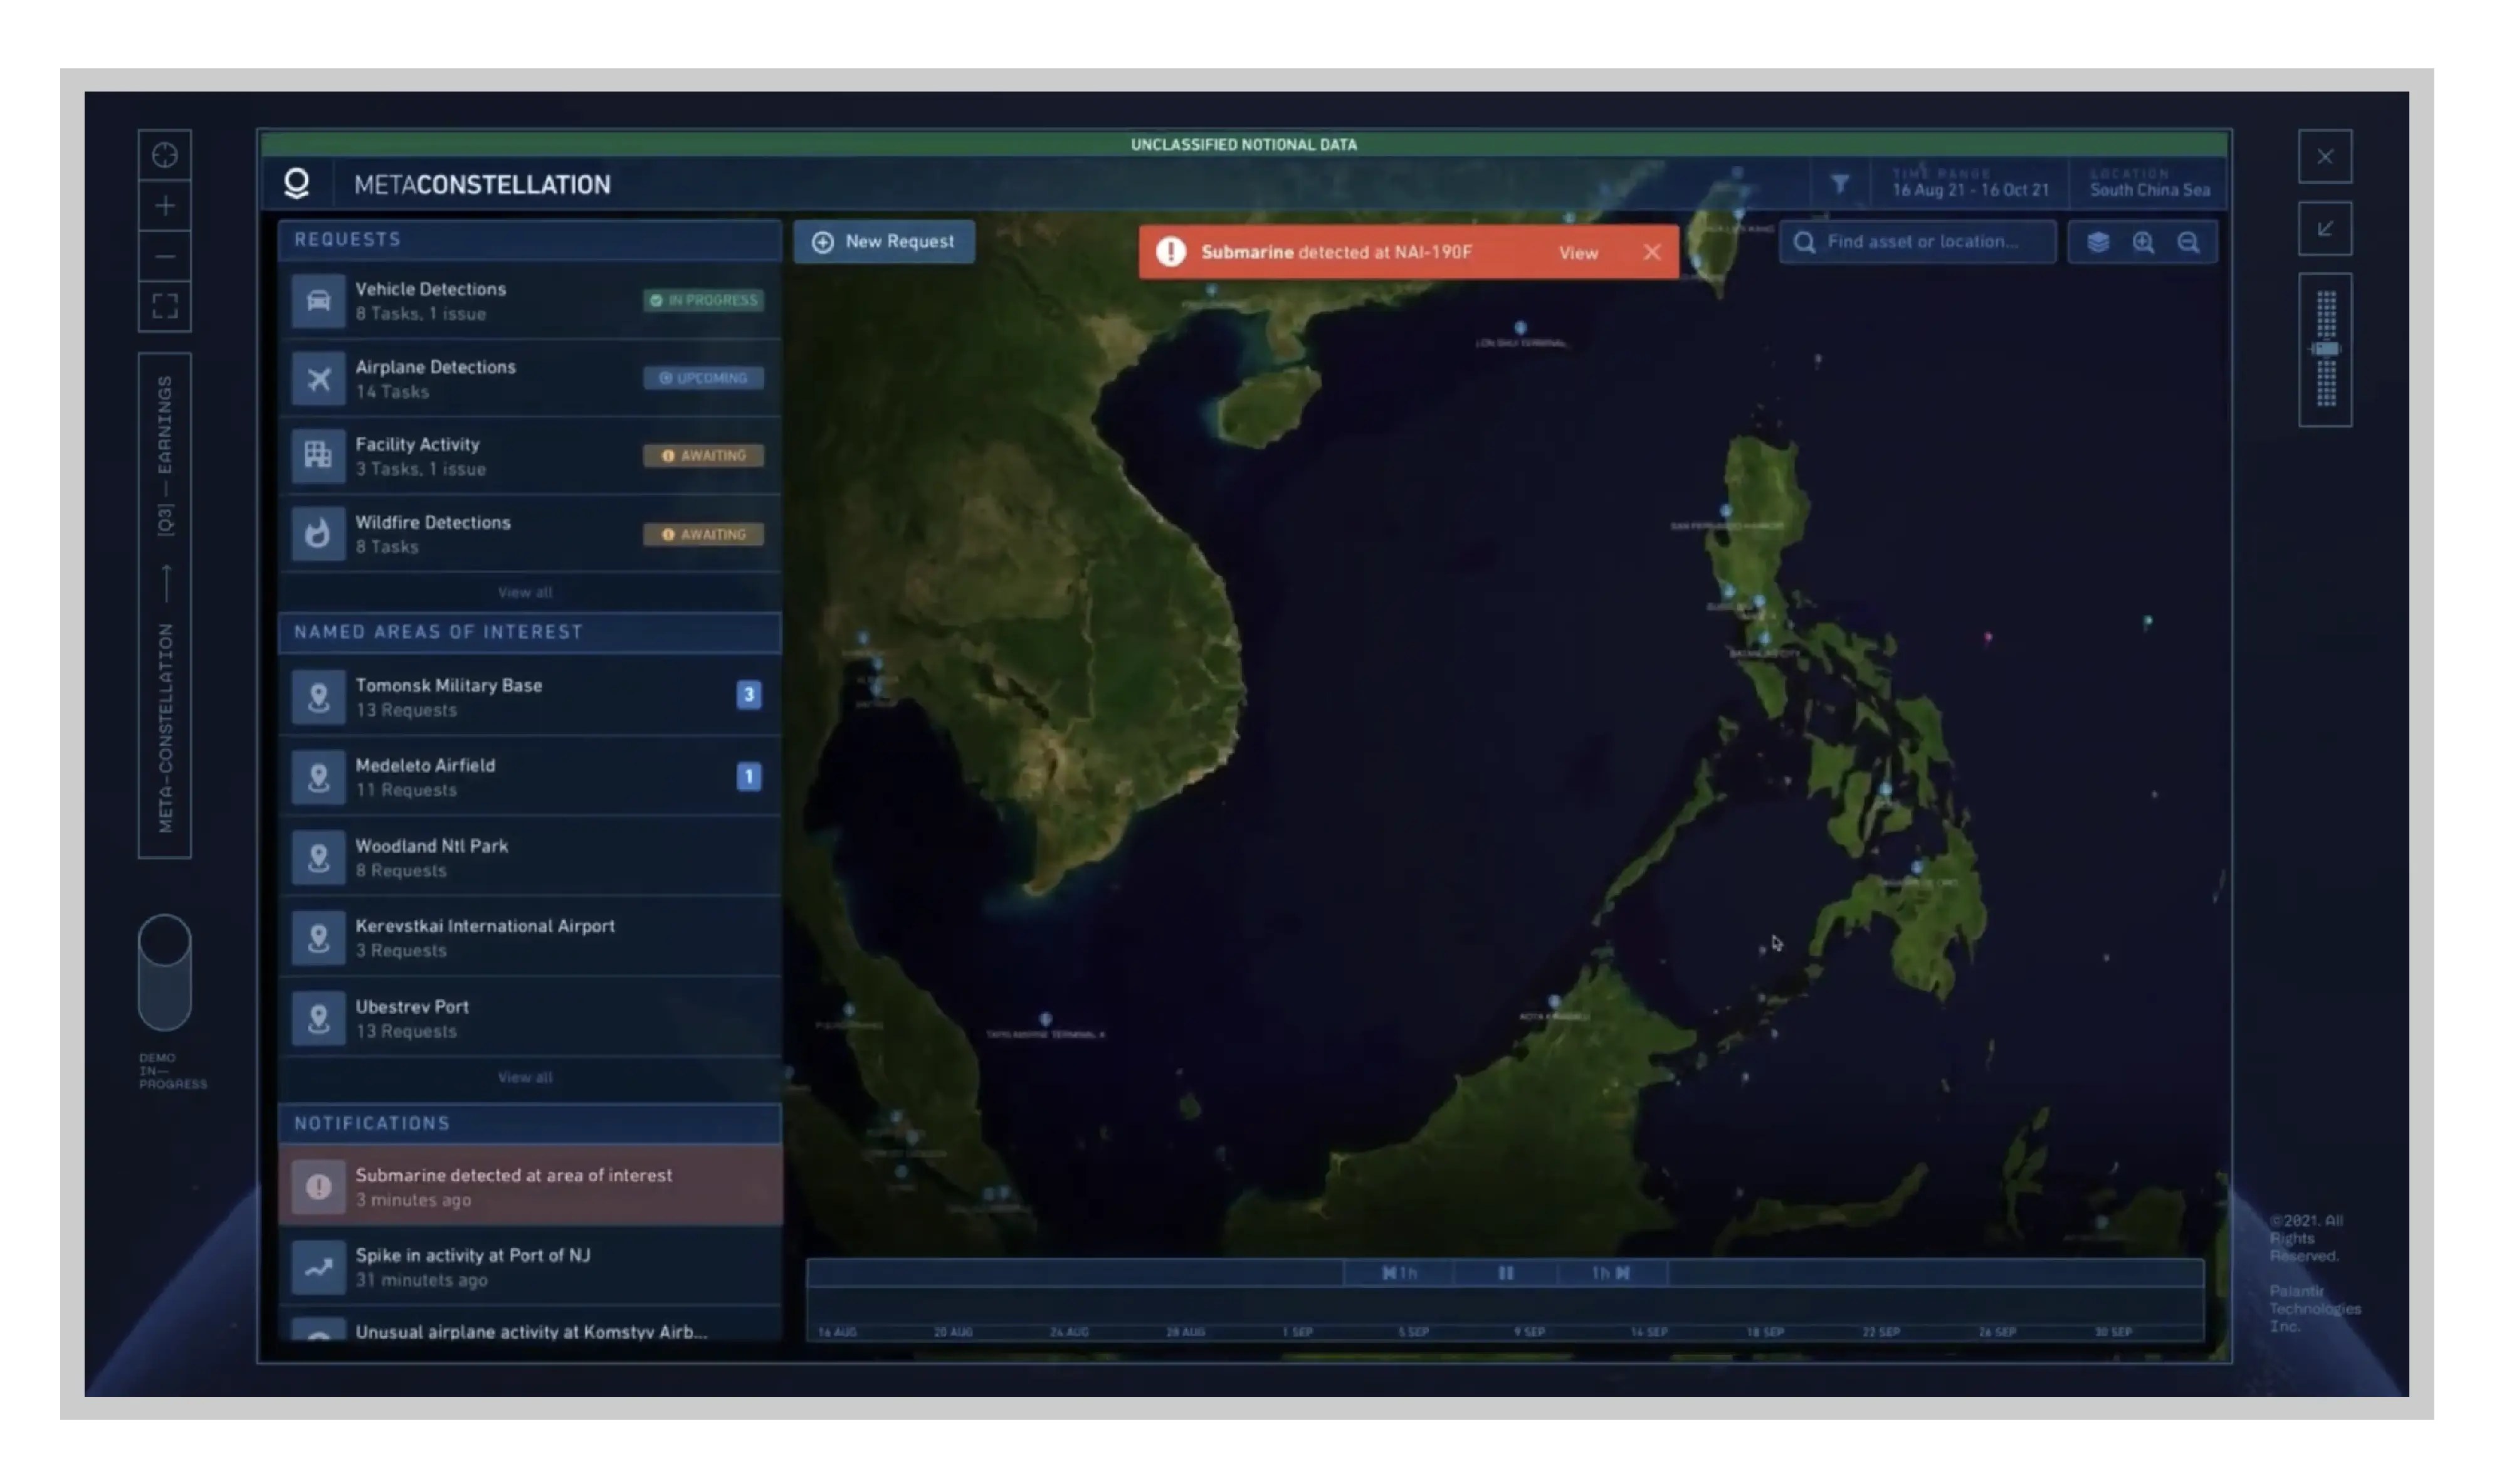Pause the timeline playback

click(1506, 1273)
